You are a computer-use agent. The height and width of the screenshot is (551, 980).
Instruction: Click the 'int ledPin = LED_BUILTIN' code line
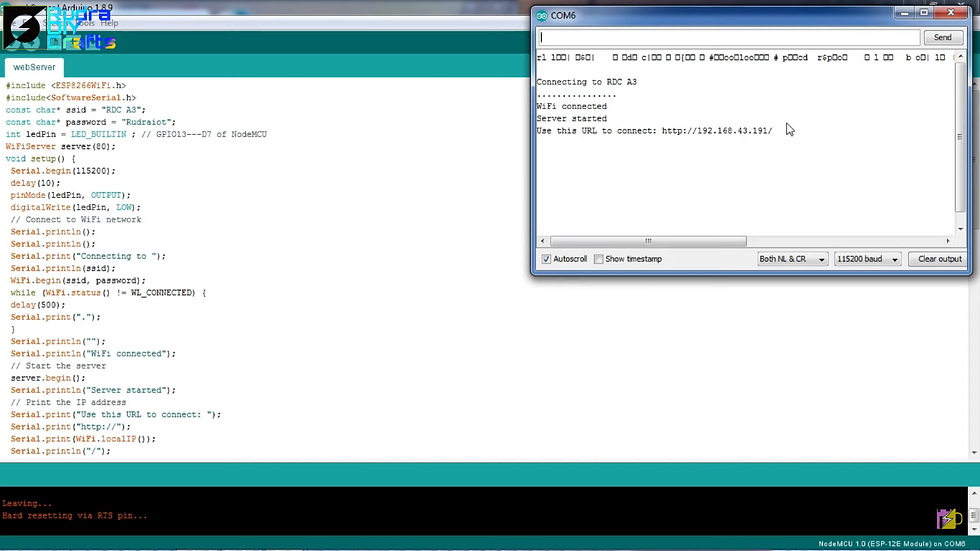click(x=136, y=134)
